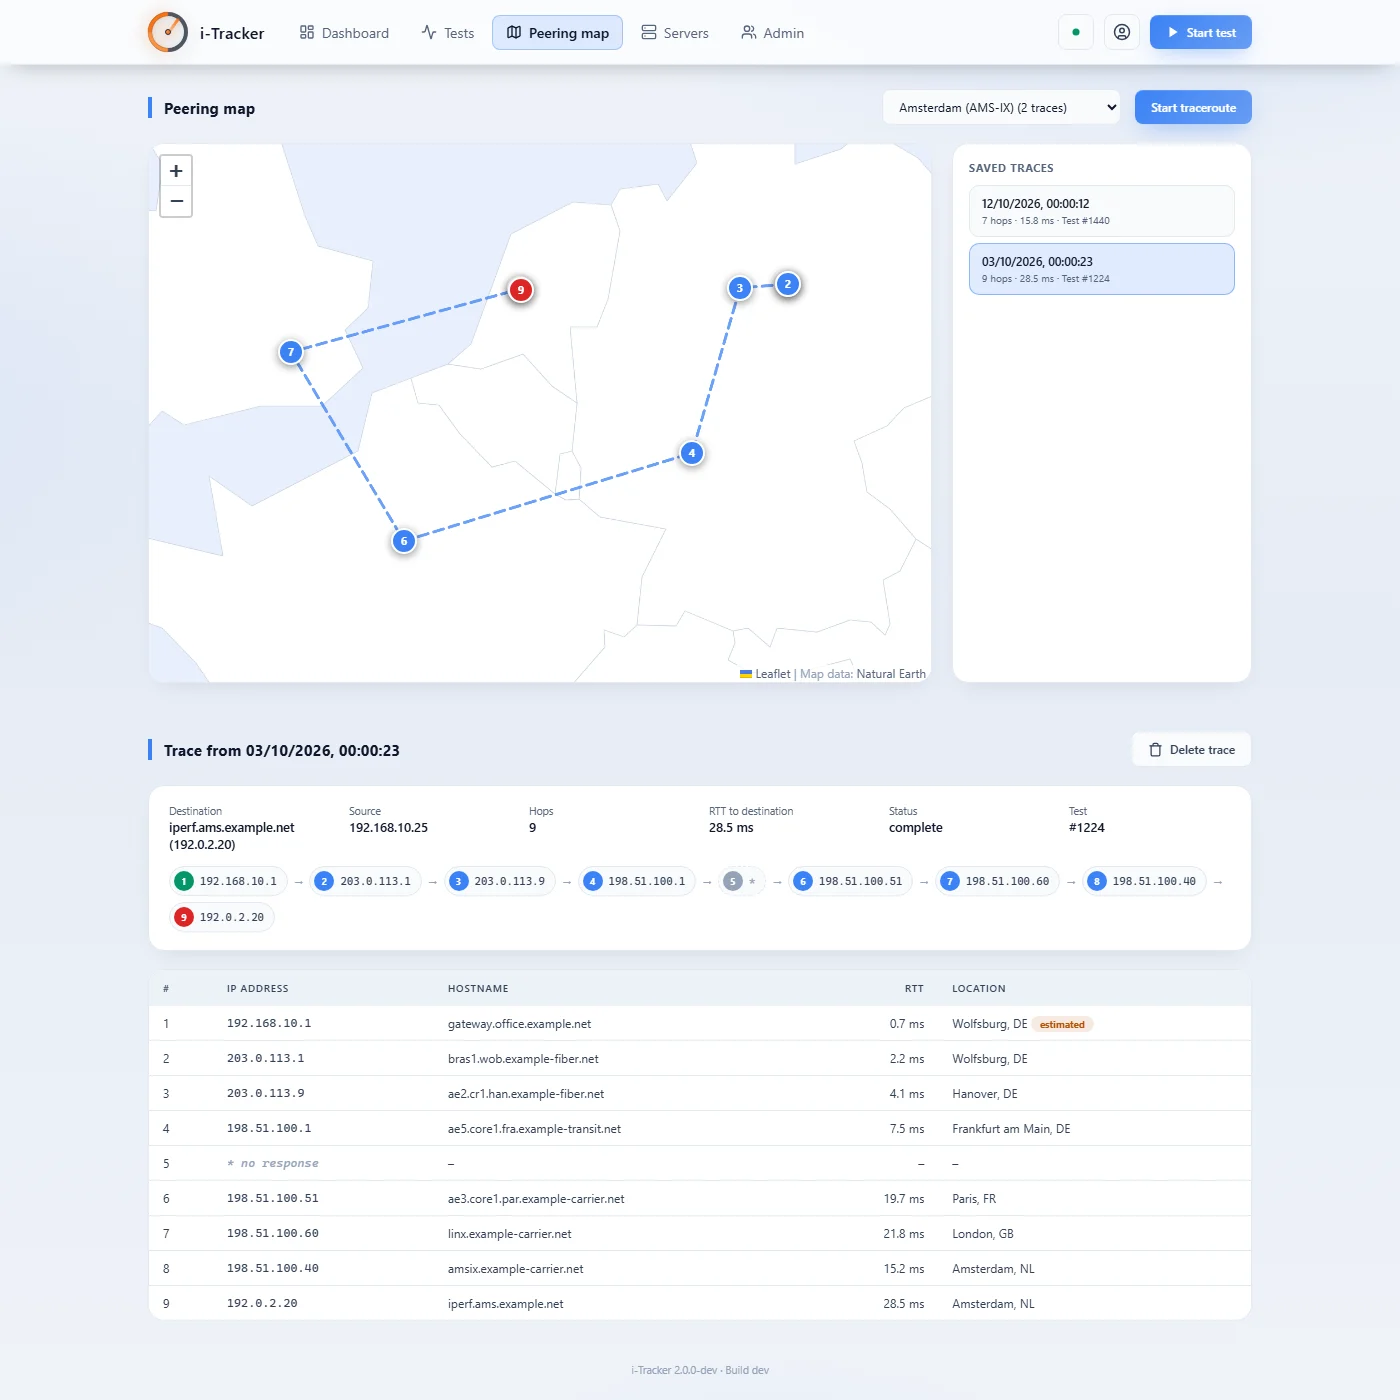This screenshot has height=1400, width=1400.
Task: Click hop marker 4 on the map
Action: 692,453
